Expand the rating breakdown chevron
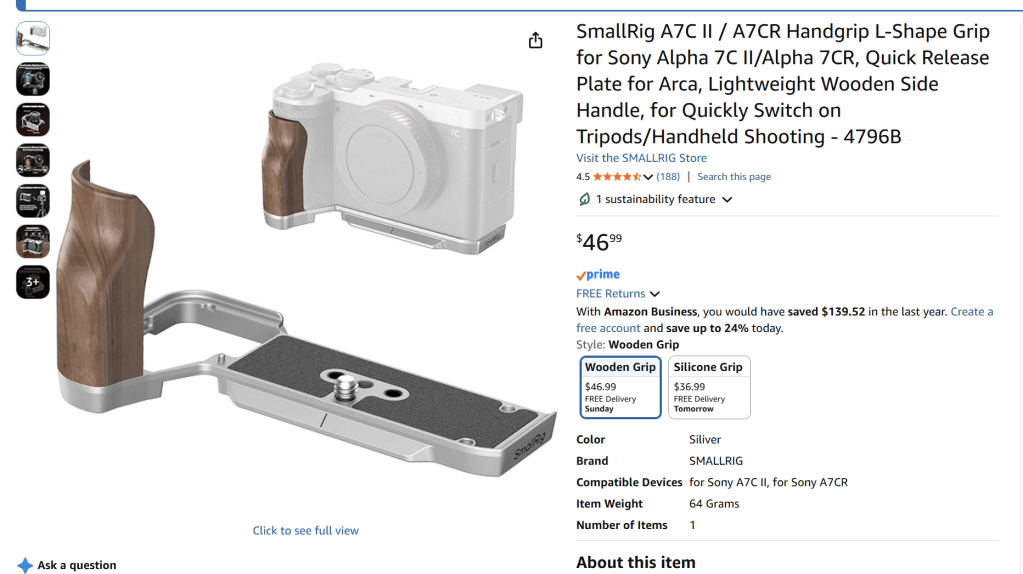The height and width of the screenshot is (574, 1023). [648, 177]
